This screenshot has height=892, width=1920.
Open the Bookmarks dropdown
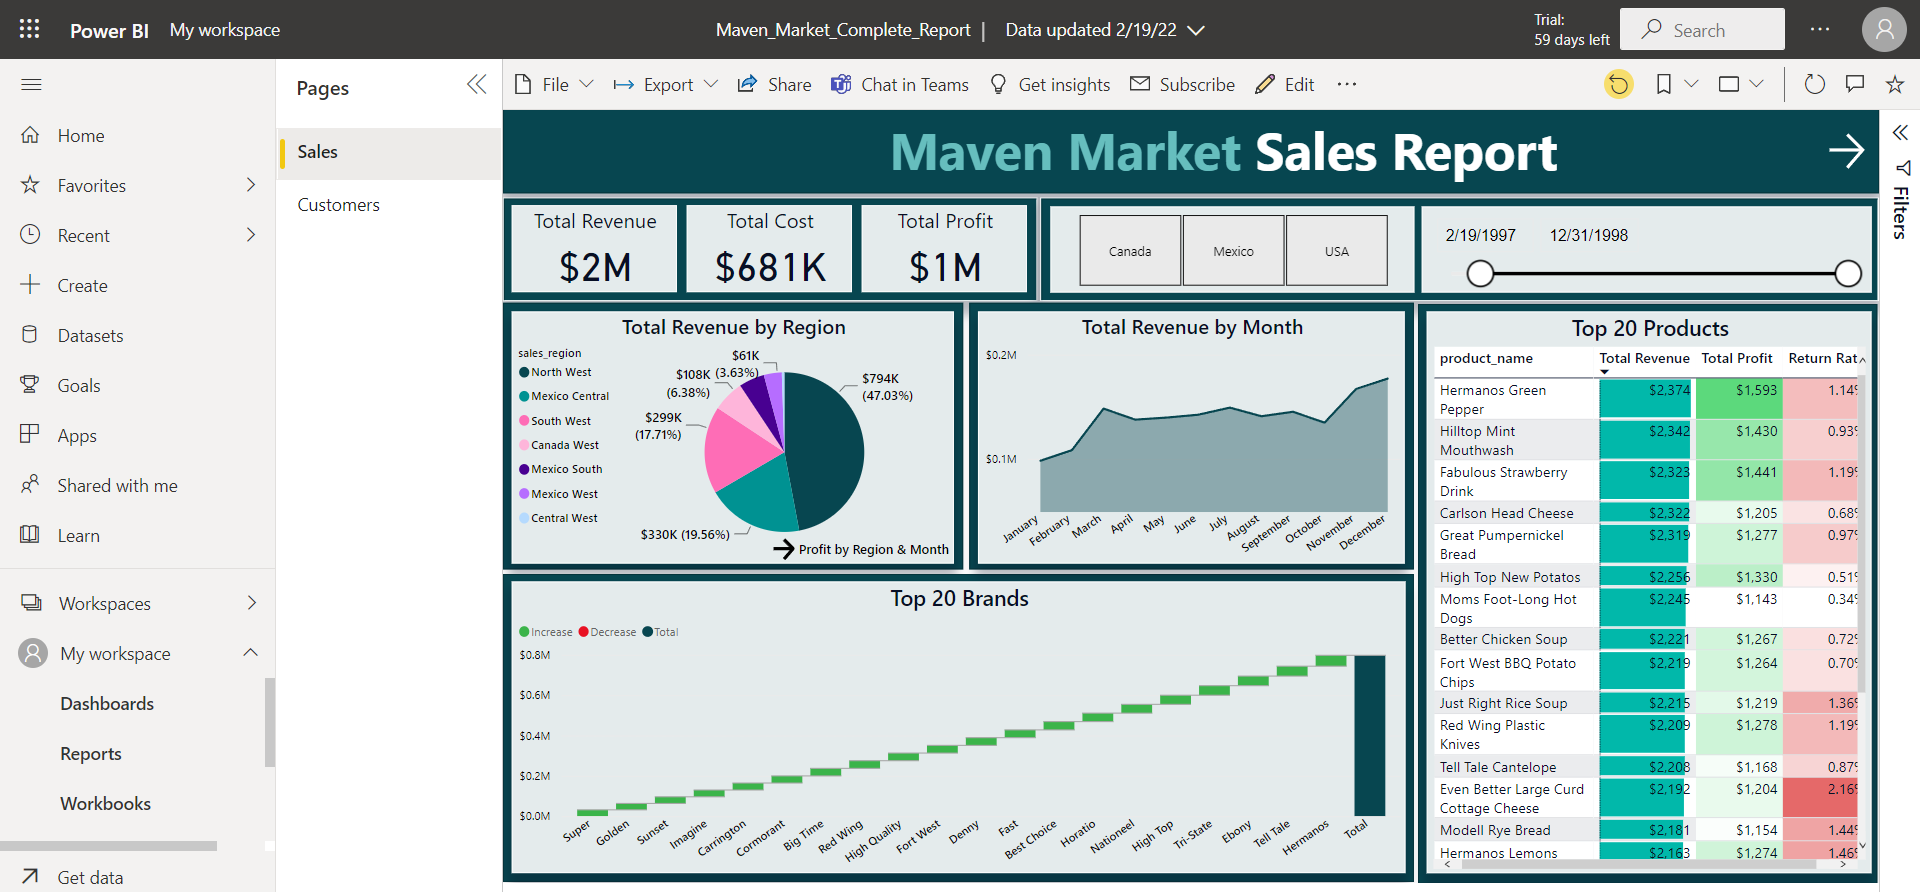pos(1677,84)
